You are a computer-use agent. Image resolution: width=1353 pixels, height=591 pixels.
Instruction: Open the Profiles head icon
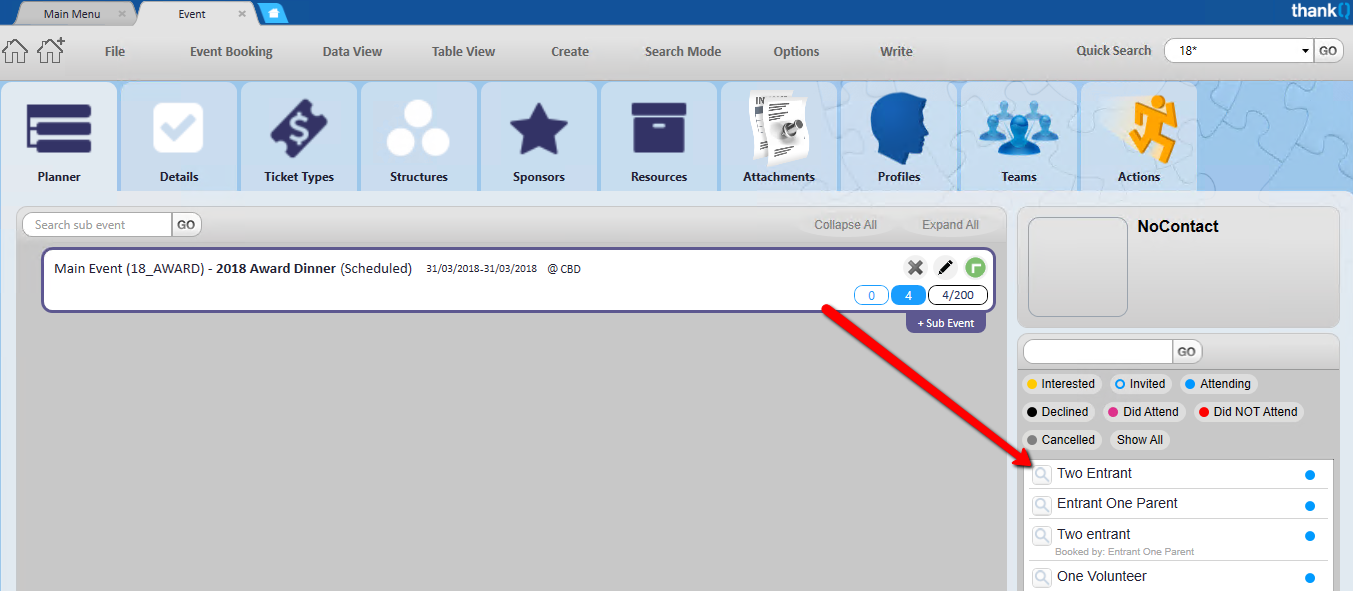898,129
